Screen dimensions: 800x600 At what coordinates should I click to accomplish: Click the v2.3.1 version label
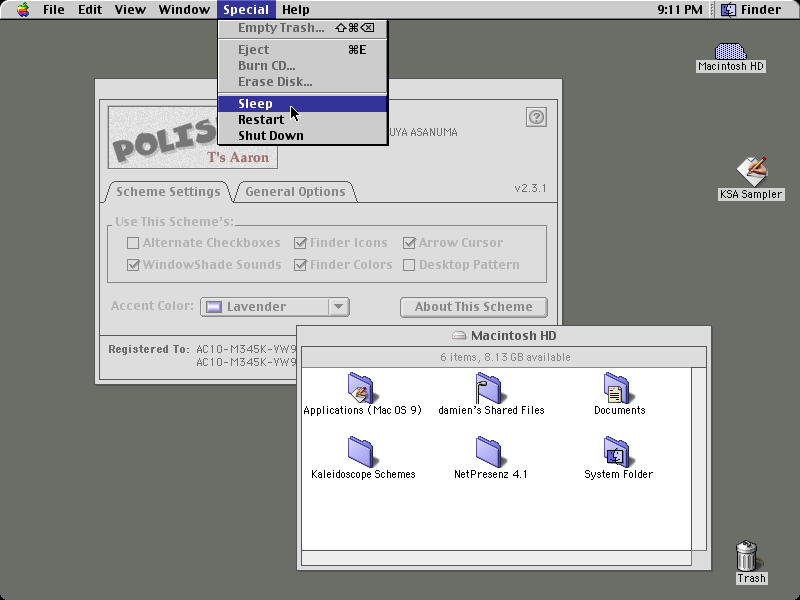[x=530, y=188]
